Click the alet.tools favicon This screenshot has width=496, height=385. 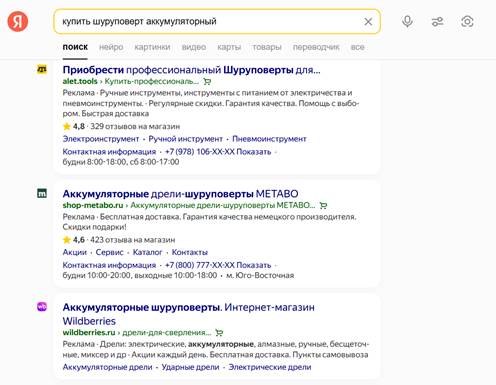click(42, 69)
